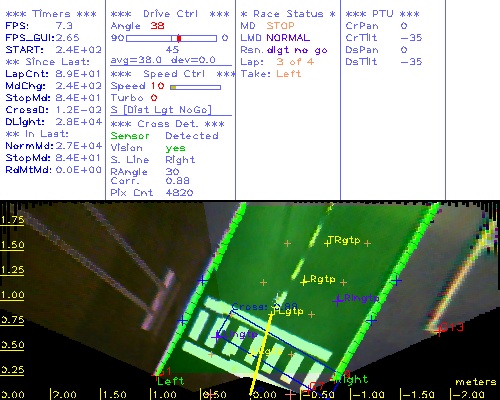Click the 1.75 vertical scale tick
The width and height of the screenshot is (500, 400).
(12, 220)
